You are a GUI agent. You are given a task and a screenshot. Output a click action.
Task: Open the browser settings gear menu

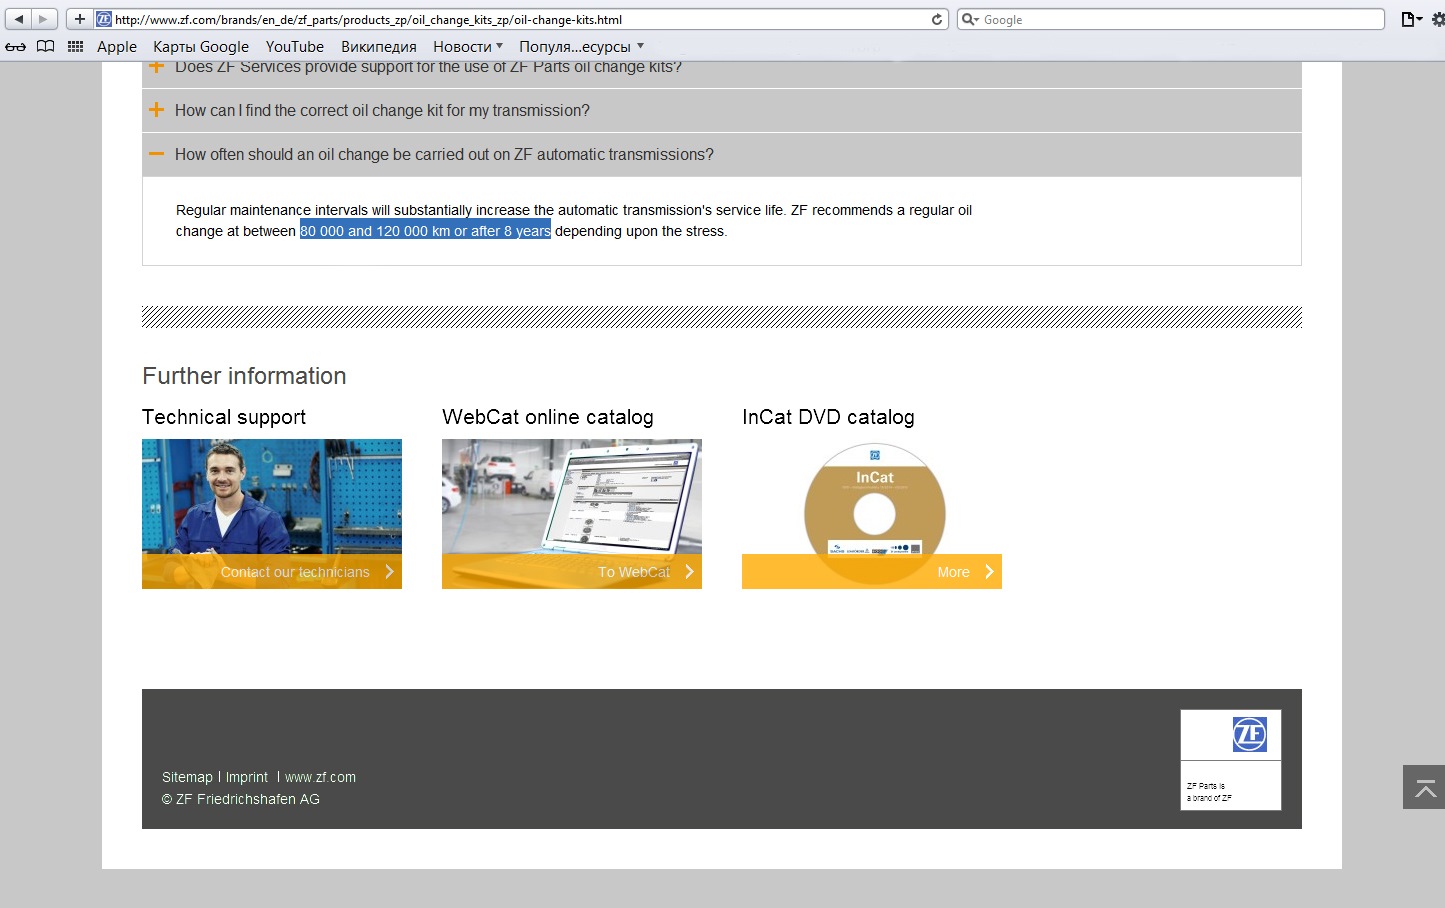pos(1438,19)
